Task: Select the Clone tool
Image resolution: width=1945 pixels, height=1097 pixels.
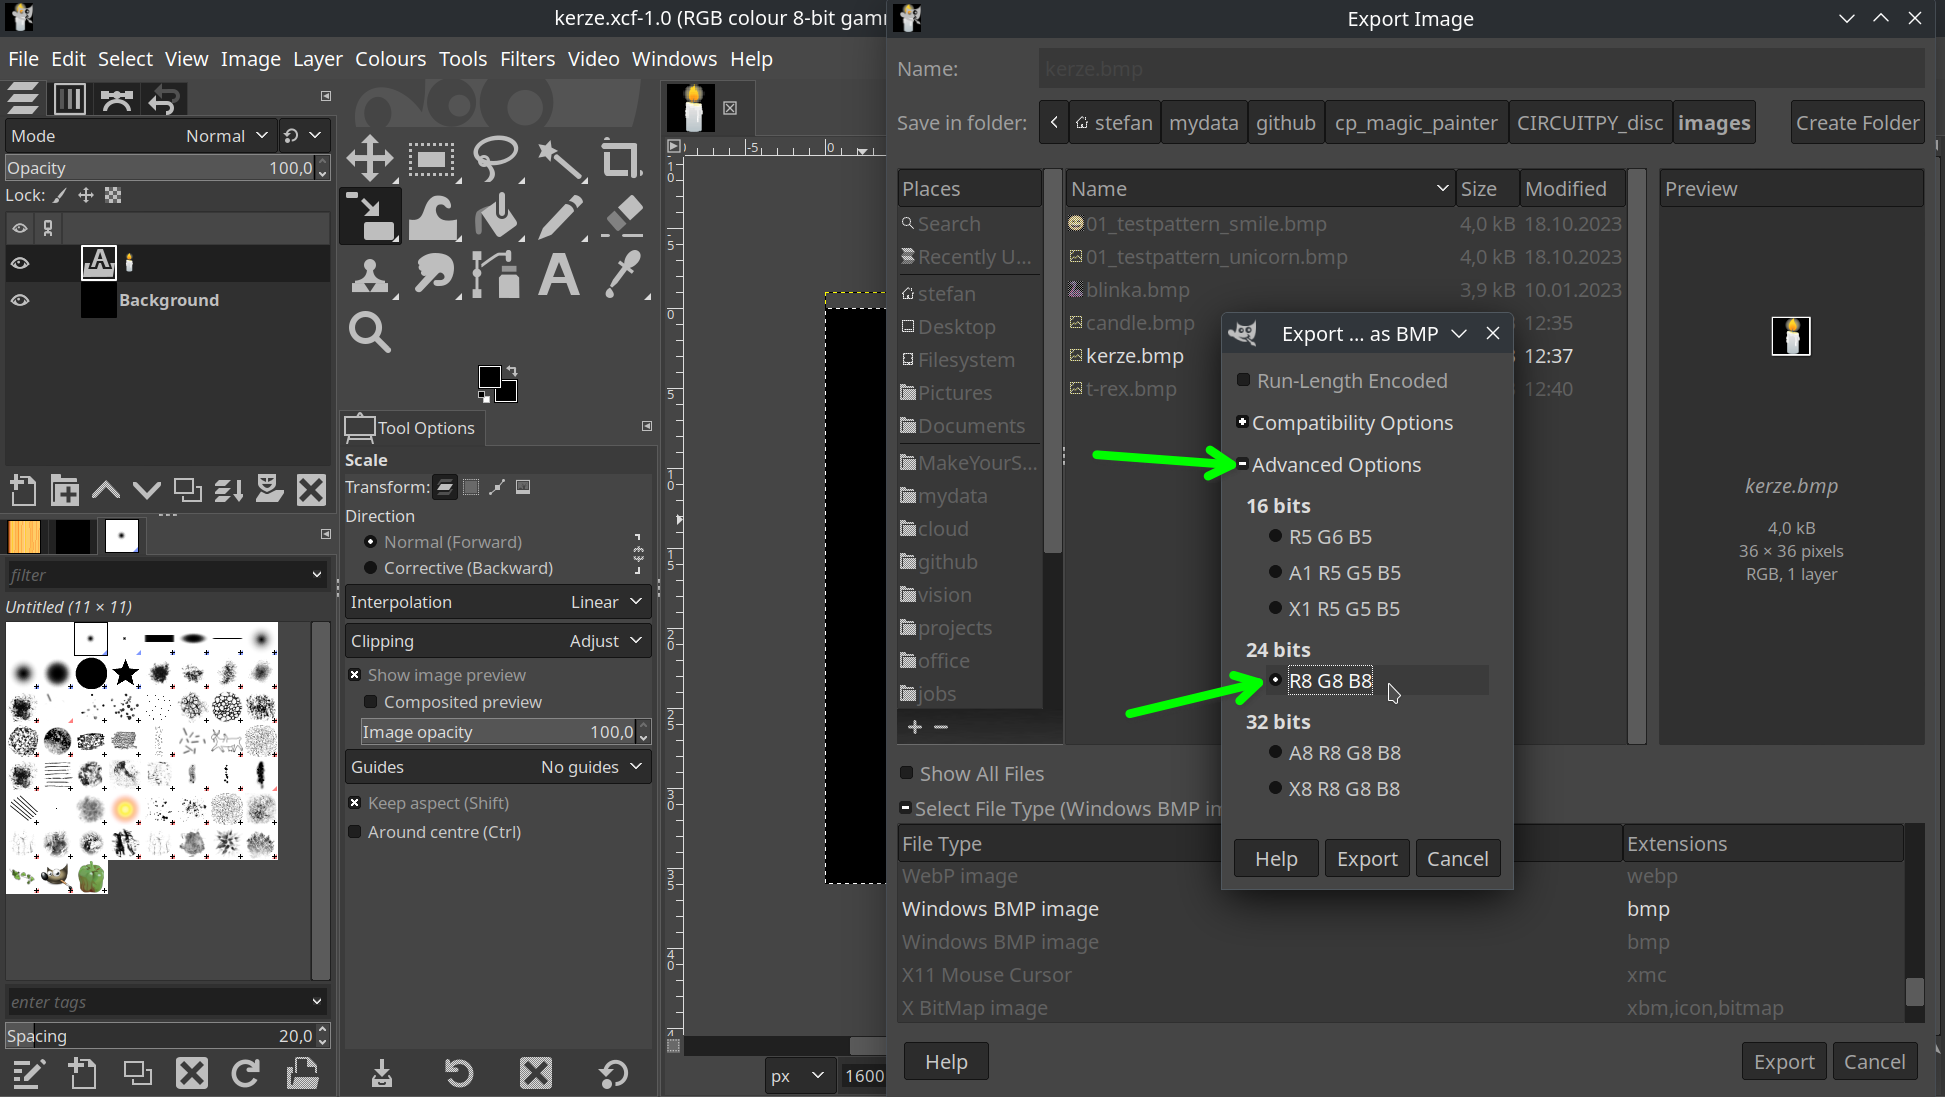Action: 370,274
